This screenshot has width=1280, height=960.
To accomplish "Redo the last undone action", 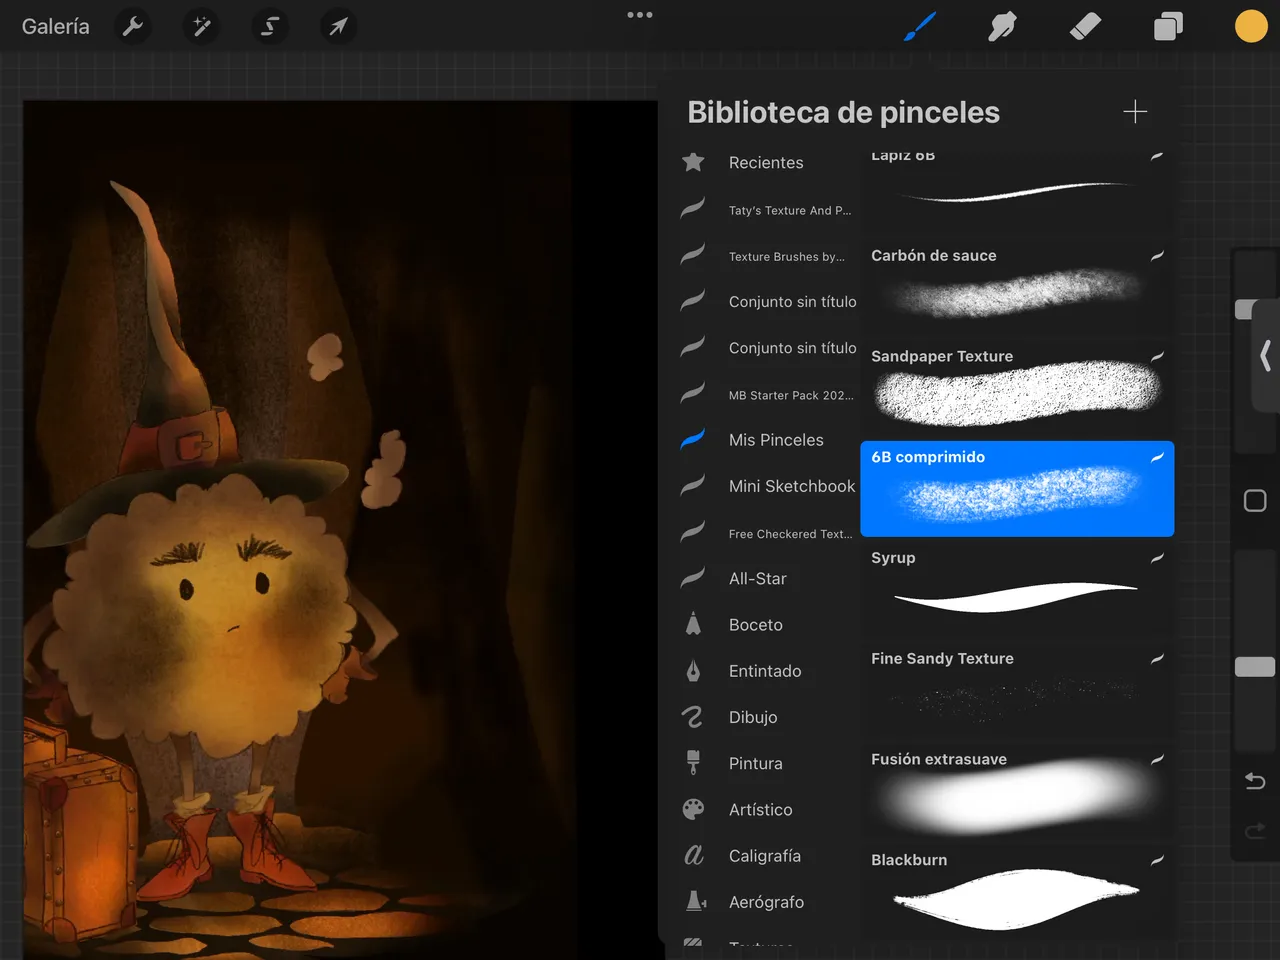I will [1255, 831].
